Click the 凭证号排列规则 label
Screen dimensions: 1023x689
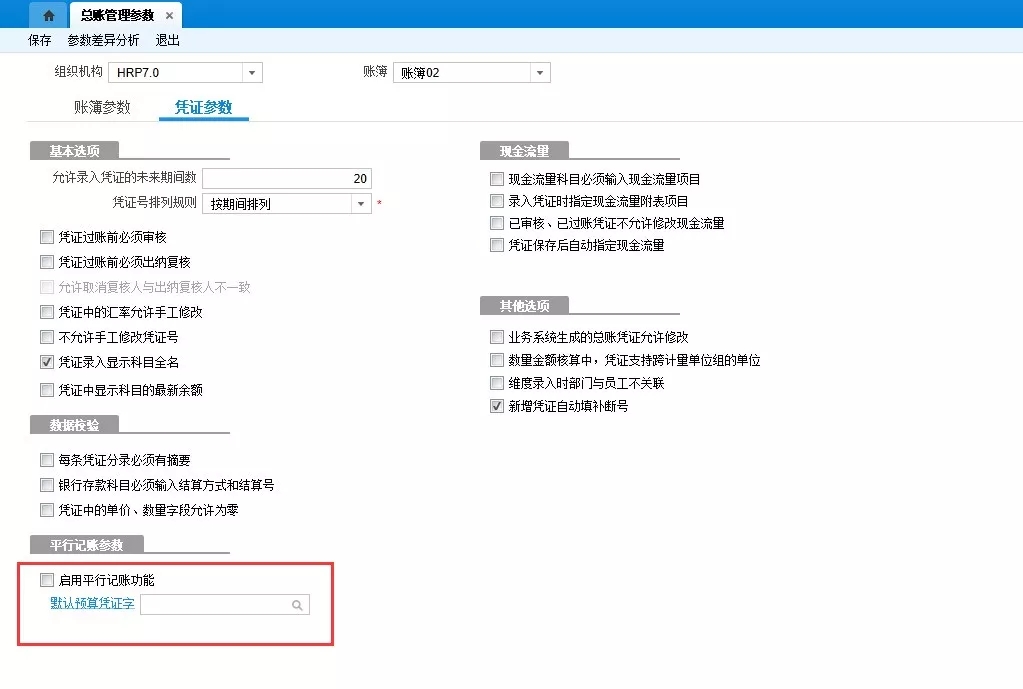154,202
